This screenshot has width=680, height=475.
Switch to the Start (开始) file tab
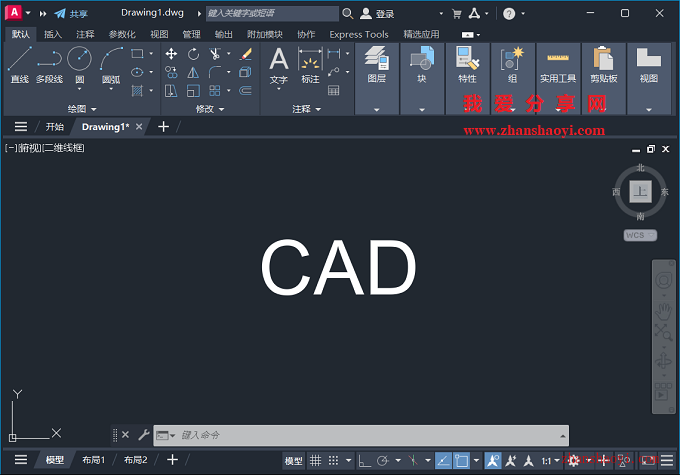[55, 127]
